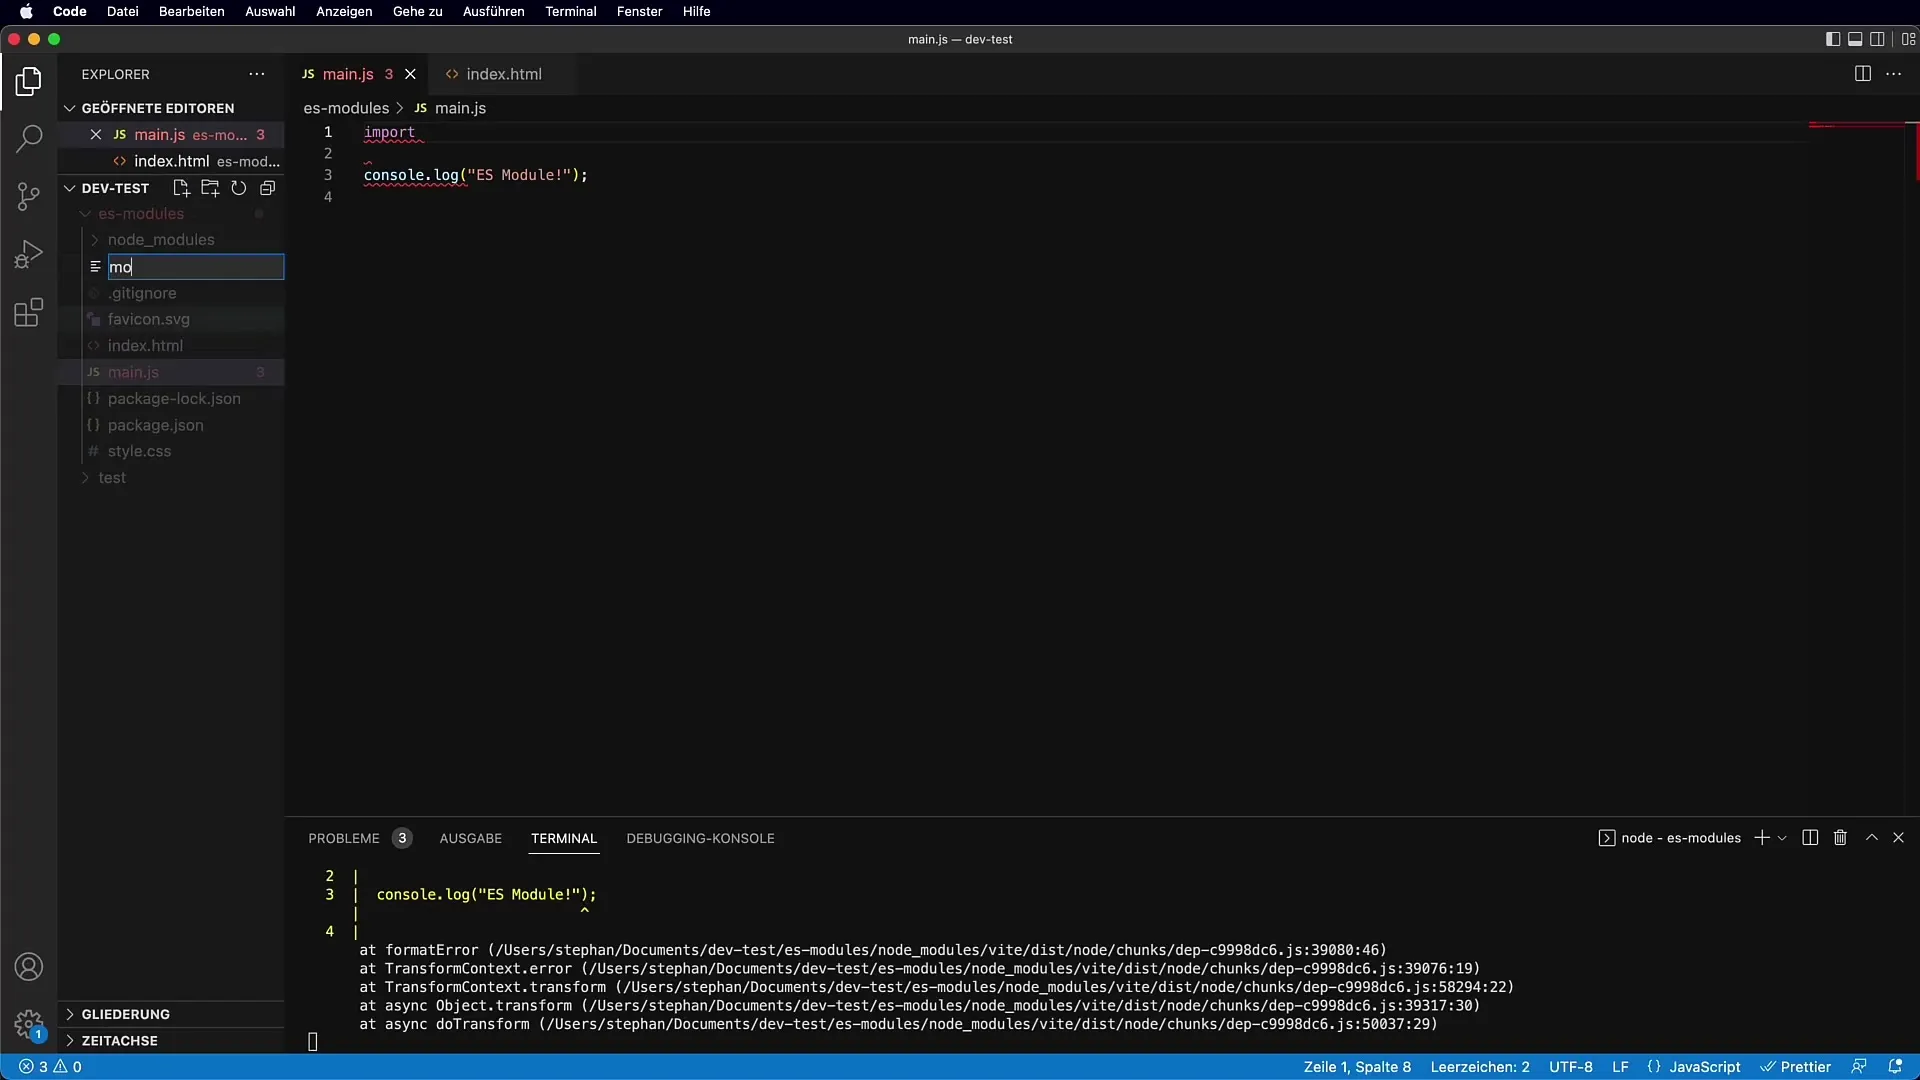Close the main.js editor tab
1920x1080 pixels.
[x=410, y=74]
